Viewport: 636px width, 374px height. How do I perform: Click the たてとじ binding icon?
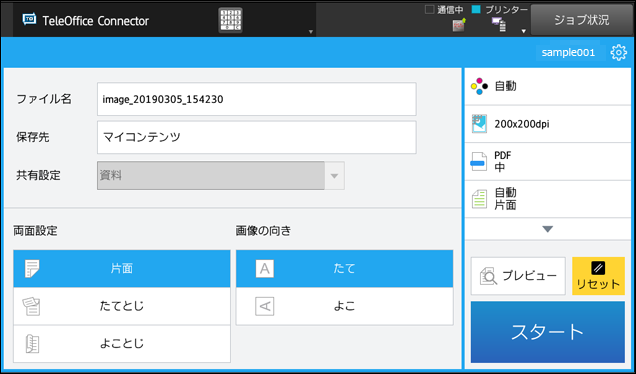pyautogui.click(x=31, y=306)
